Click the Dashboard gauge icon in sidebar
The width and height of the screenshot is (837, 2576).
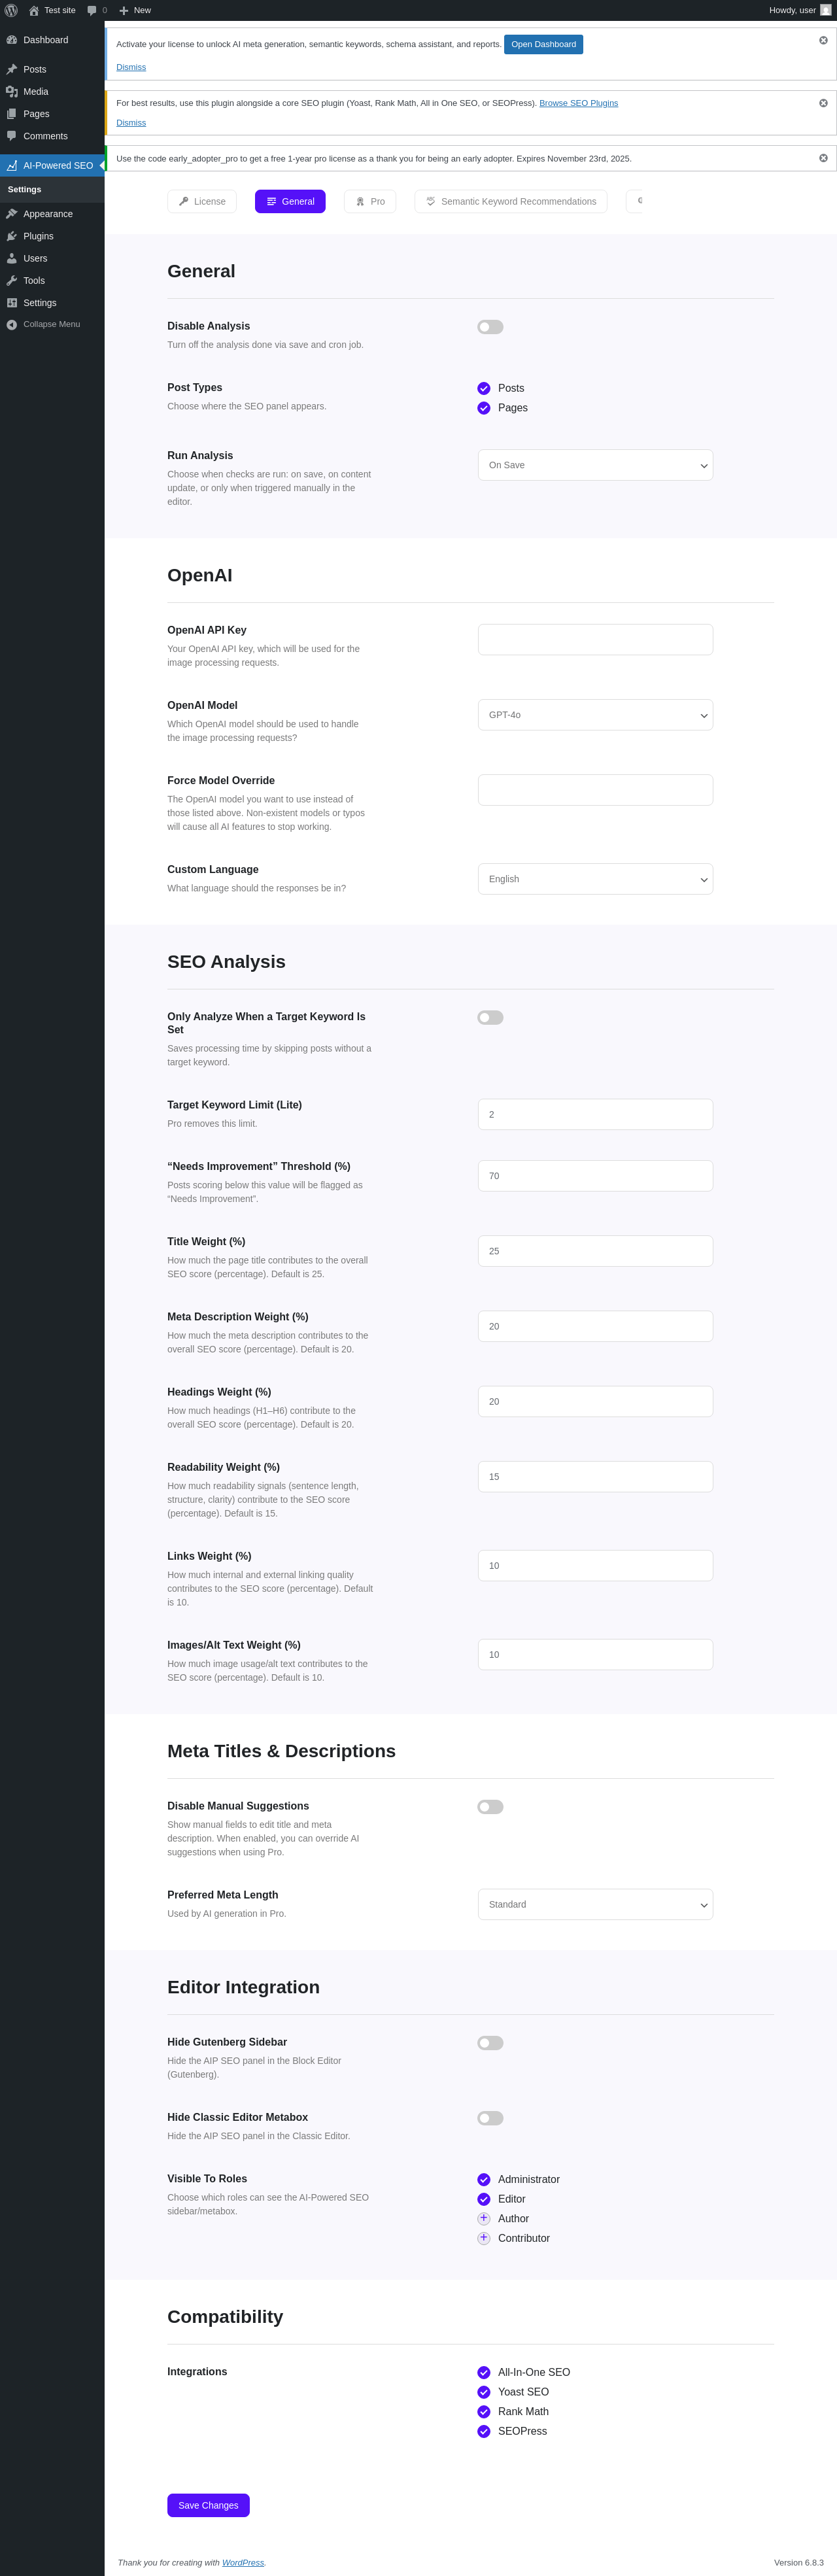click(x=12, y=40)
